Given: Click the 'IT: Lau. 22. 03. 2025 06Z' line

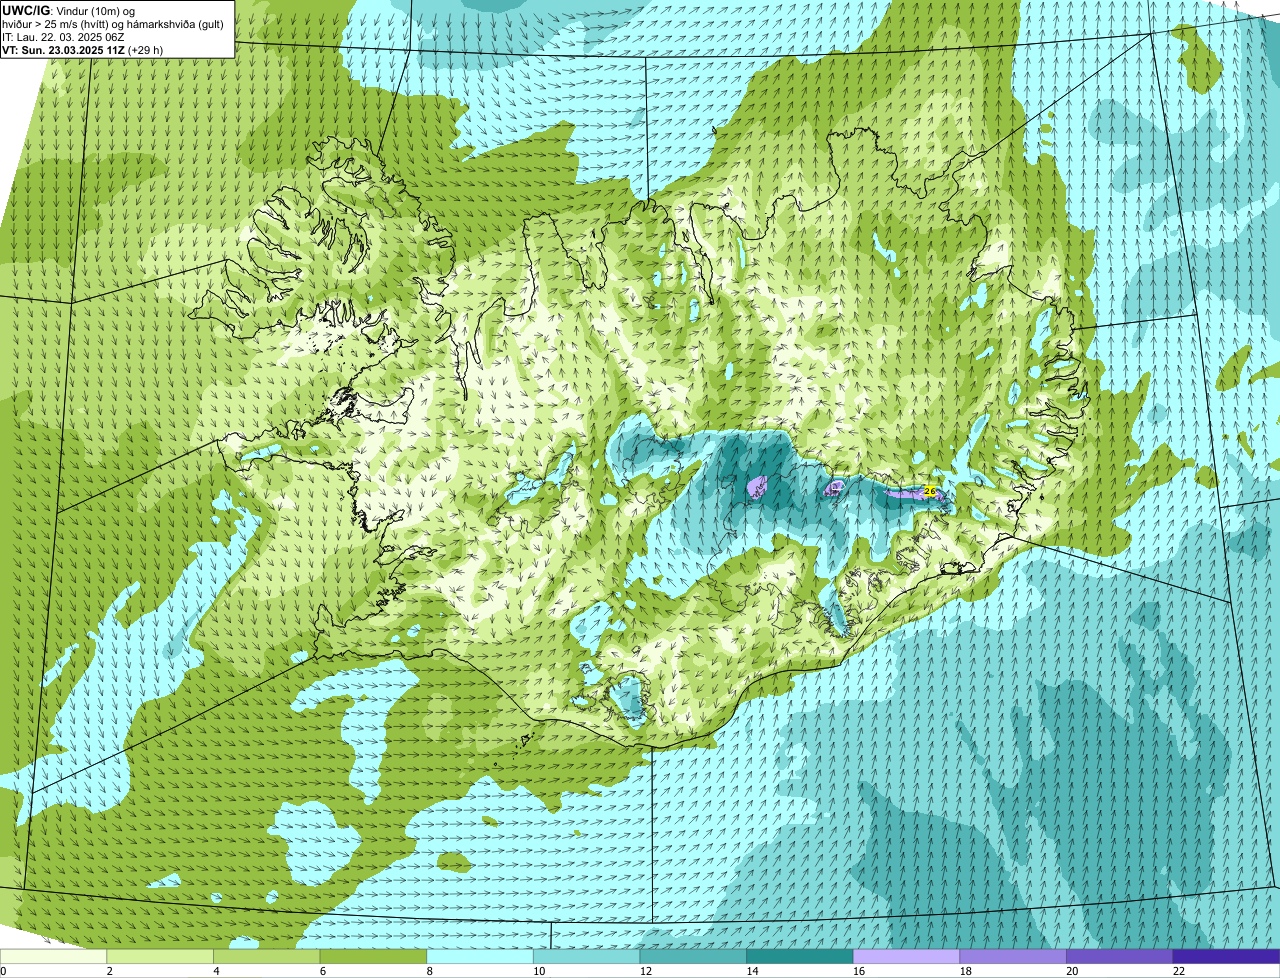Looking at the screenshot, I should [63, 36].
